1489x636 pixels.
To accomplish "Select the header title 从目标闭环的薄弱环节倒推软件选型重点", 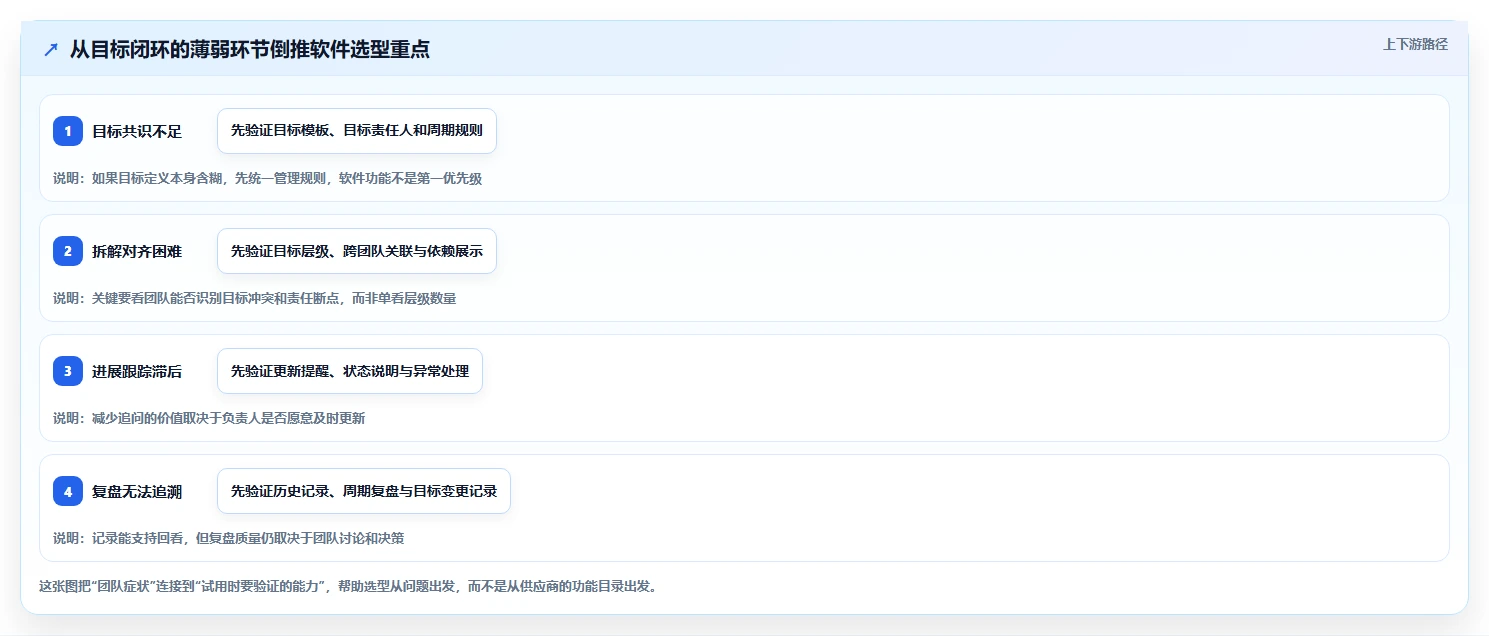I will 250,49.
